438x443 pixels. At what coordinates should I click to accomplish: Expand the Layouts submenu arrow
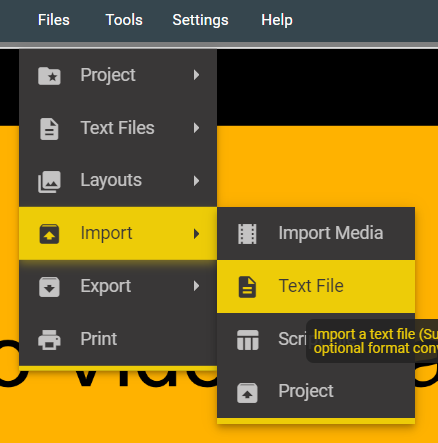pos(196,181)
